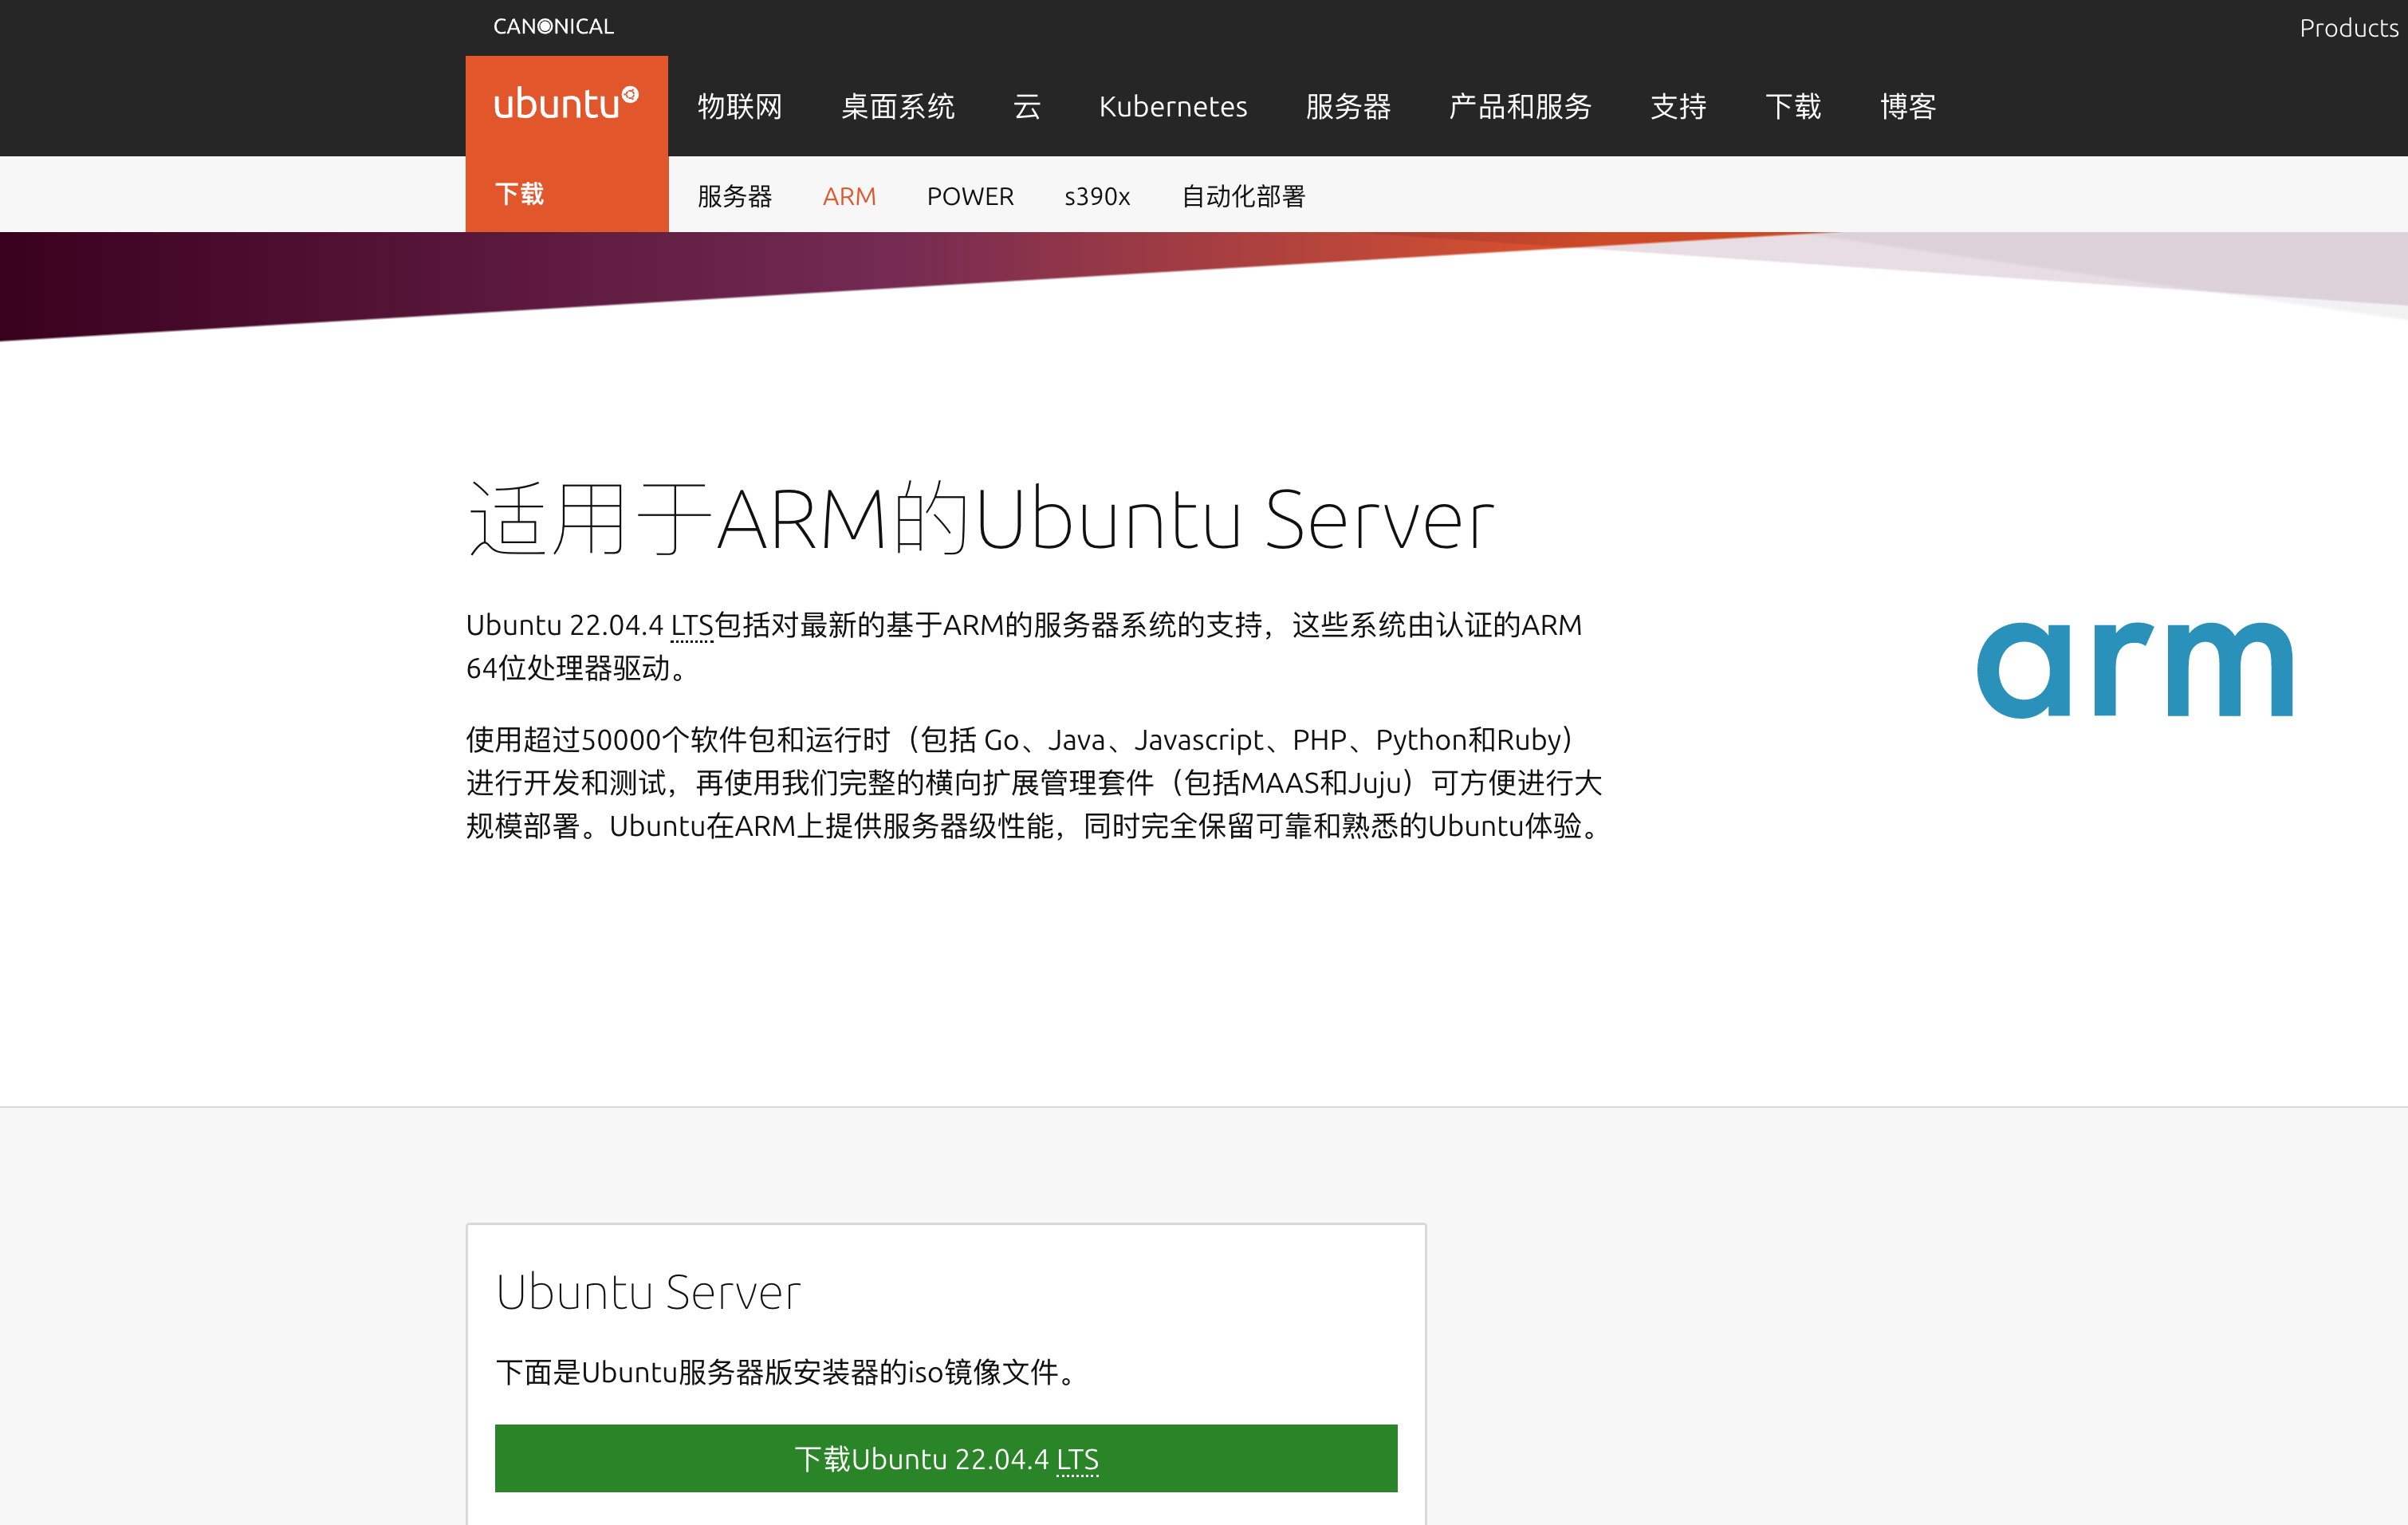Click the blue arm logo image
Image resolution: width=2408 pixels, height=1525 pixels.
[2134, 668]
